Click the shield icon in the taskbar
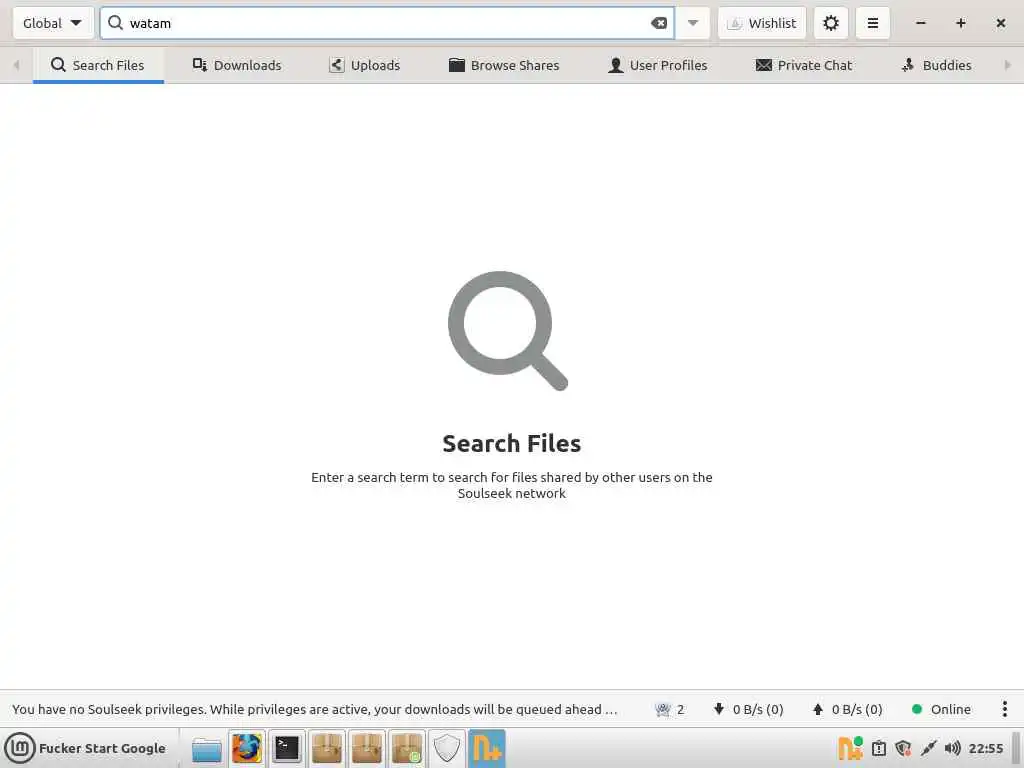The width and height of the screenshot is (1024, 768). pos(447,748)
